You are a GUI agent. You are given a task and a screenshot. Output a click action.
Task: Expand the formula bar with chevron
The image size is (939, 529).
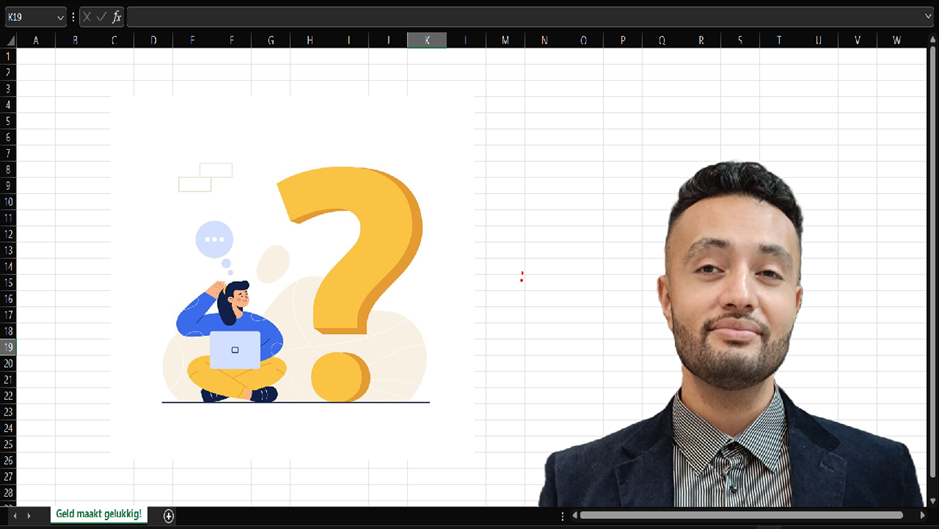point(929,17)
